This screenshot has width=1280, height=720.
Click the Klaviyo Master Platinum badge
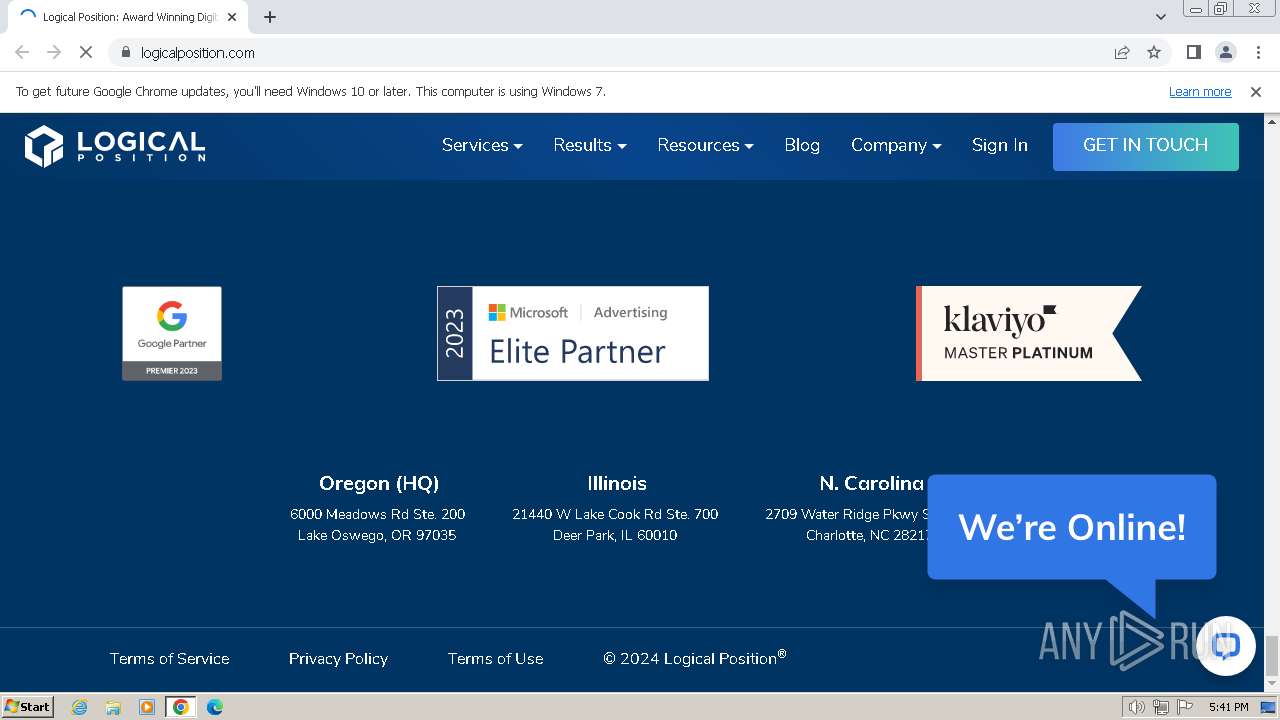click(1029, 333)
